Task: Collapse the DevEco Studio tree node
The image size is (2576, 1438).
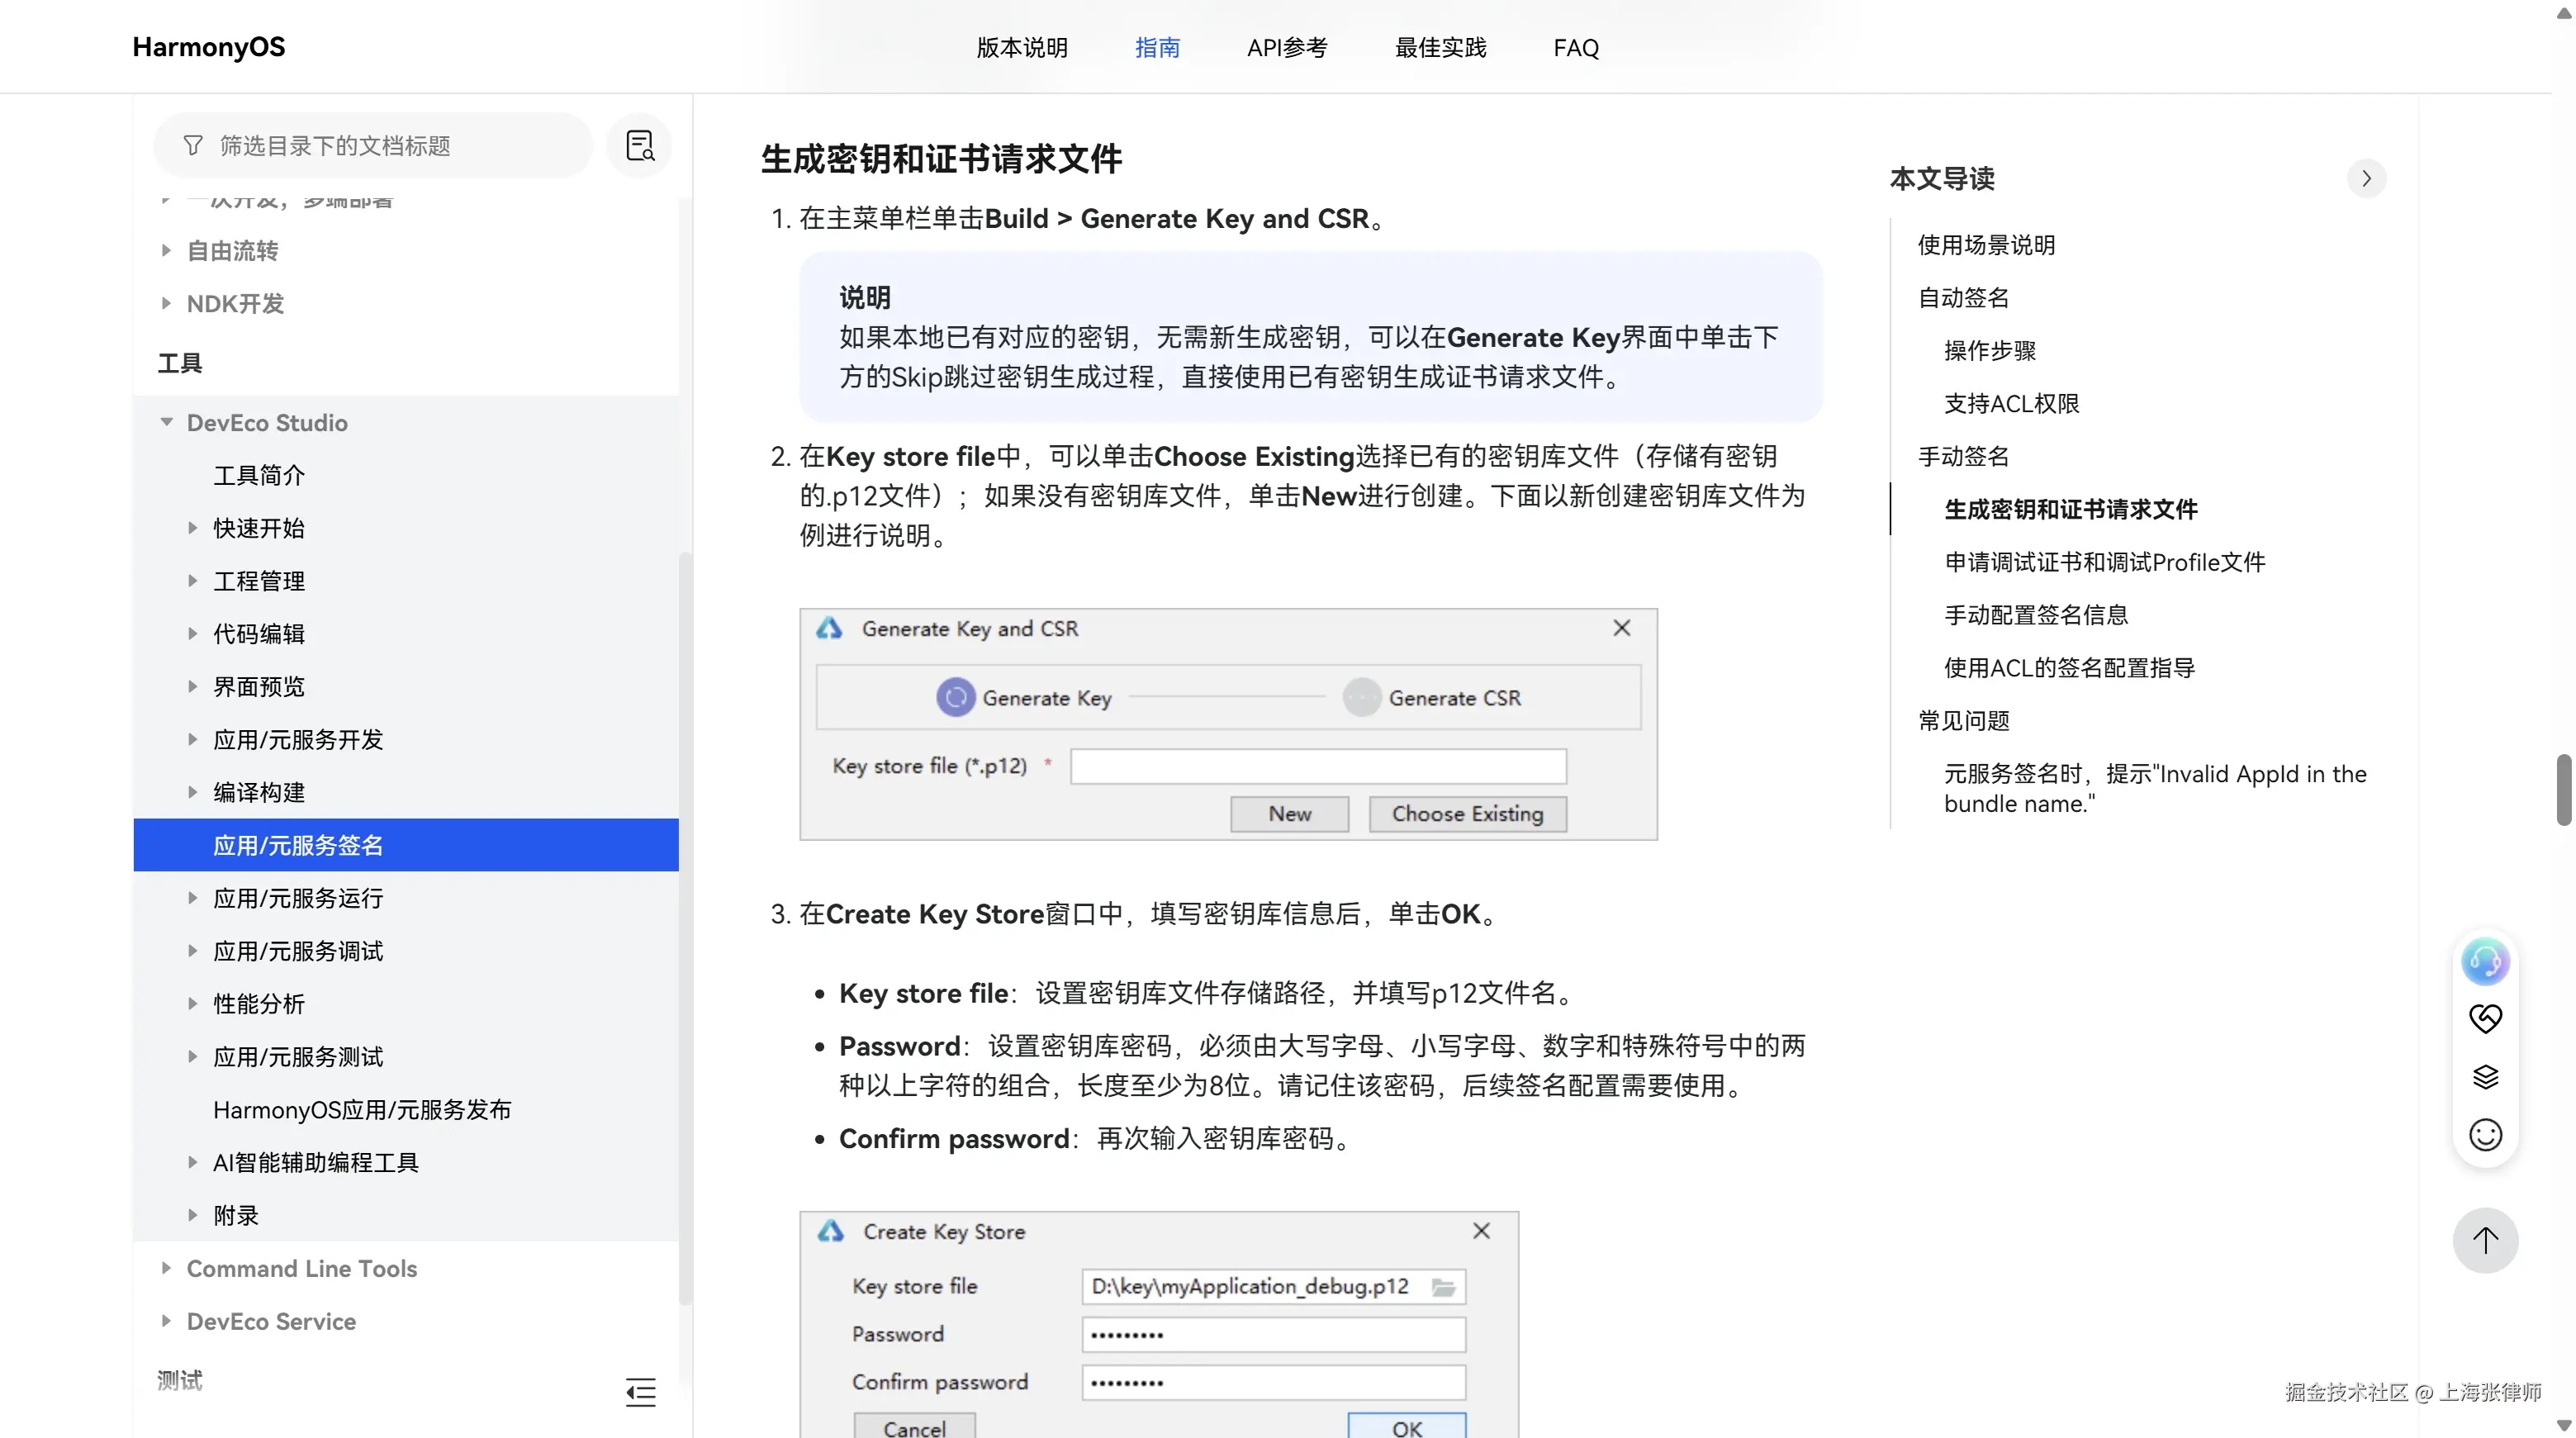Action: pos(166,423)
